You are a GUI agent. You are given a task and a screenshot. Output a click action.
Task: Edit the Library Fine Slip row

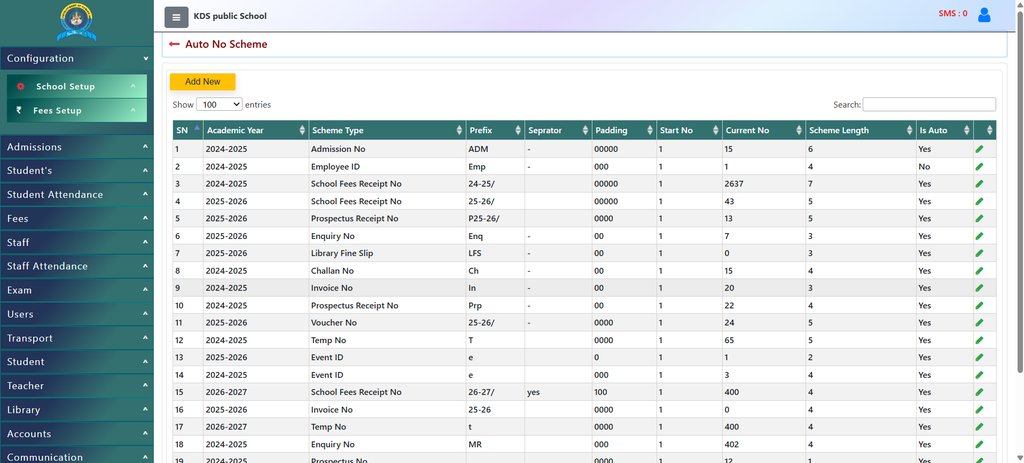pyautogui.click(x=979, y=253)
